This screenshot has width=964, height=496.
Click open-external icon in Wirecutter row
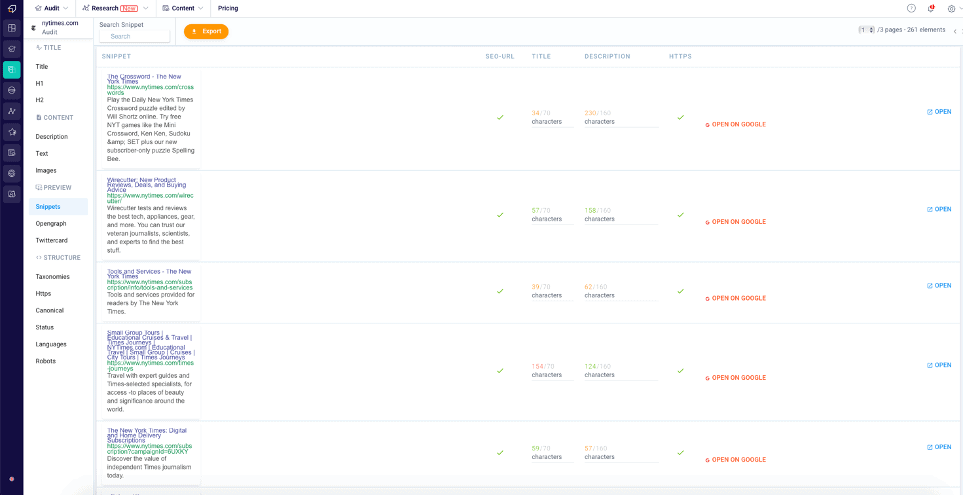tap(930, 210)
